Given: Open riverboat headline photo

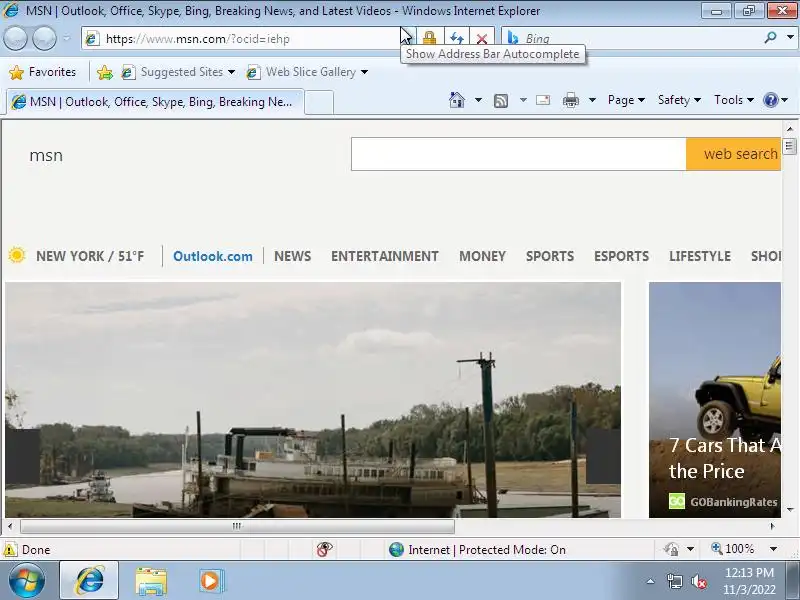Looking at the screenshot, I should (313, 400).
